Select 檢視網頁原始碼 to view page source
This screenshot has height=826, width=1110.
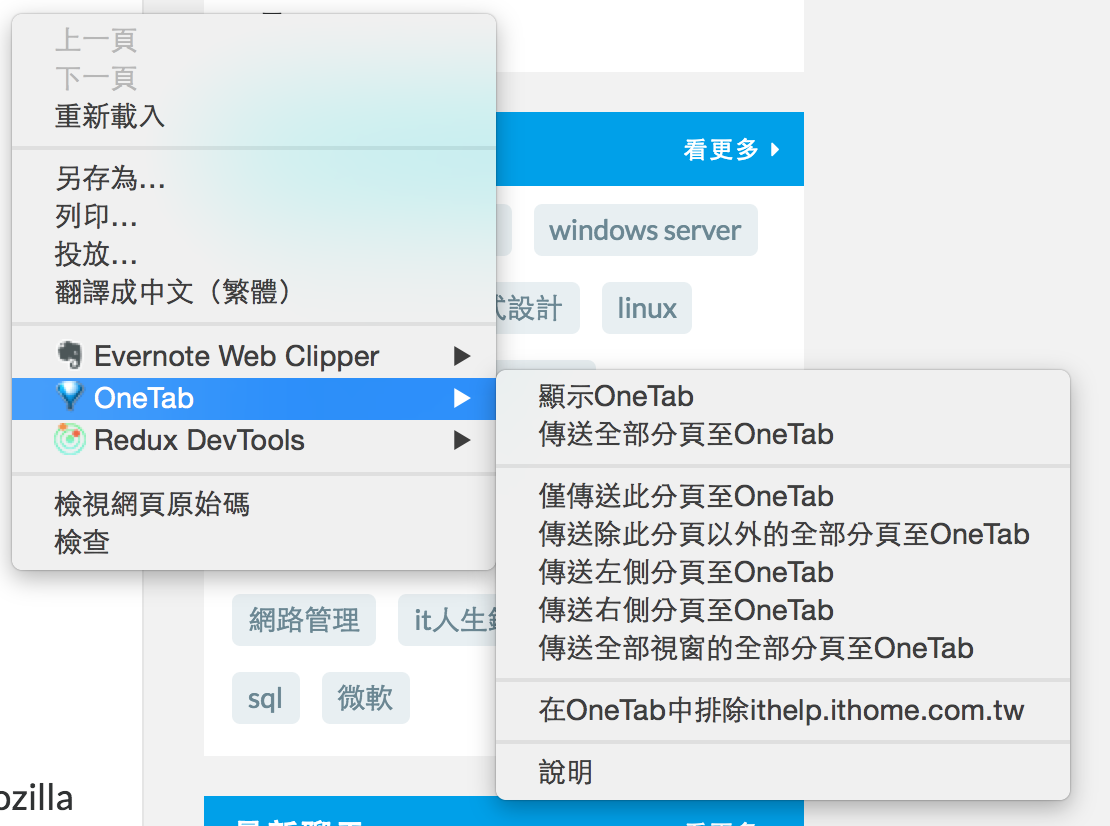tap(253, 504)
